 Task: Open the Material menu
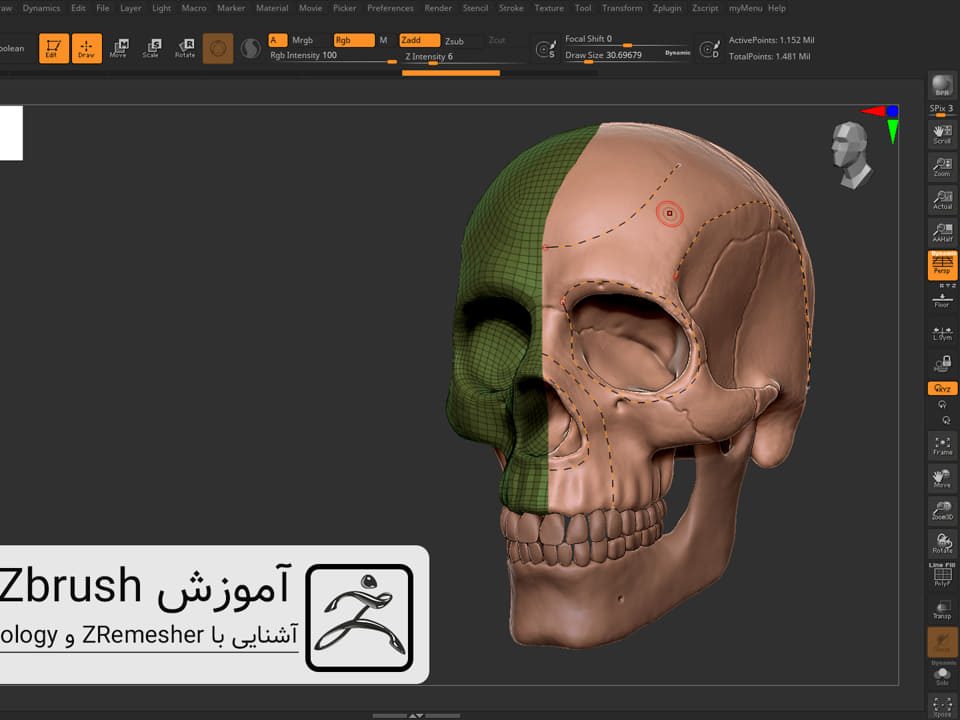pyautogui.click(x=272, y=8)
